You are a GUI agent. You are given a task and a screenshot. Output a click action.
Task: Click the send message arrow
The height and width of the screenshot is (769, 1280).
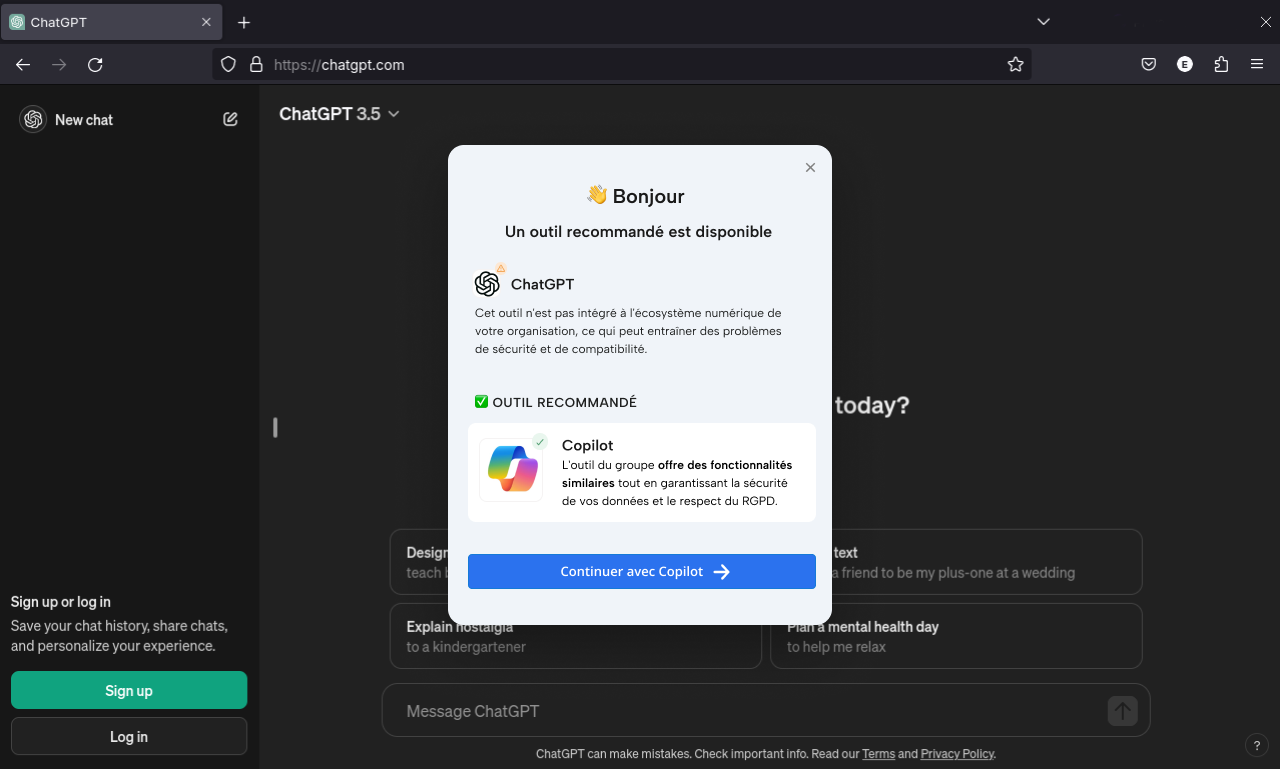point(1121,711)
